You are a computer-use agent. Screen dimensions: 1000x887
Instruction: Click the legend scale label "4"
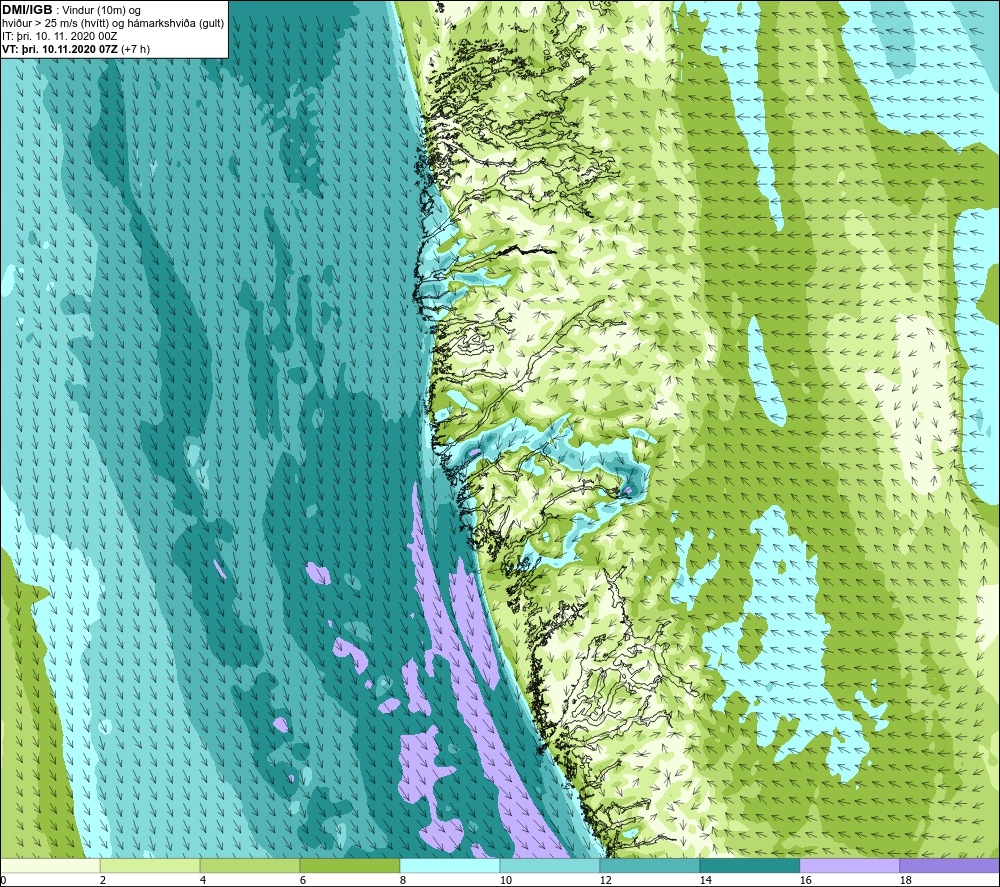(x=203, y=881)
